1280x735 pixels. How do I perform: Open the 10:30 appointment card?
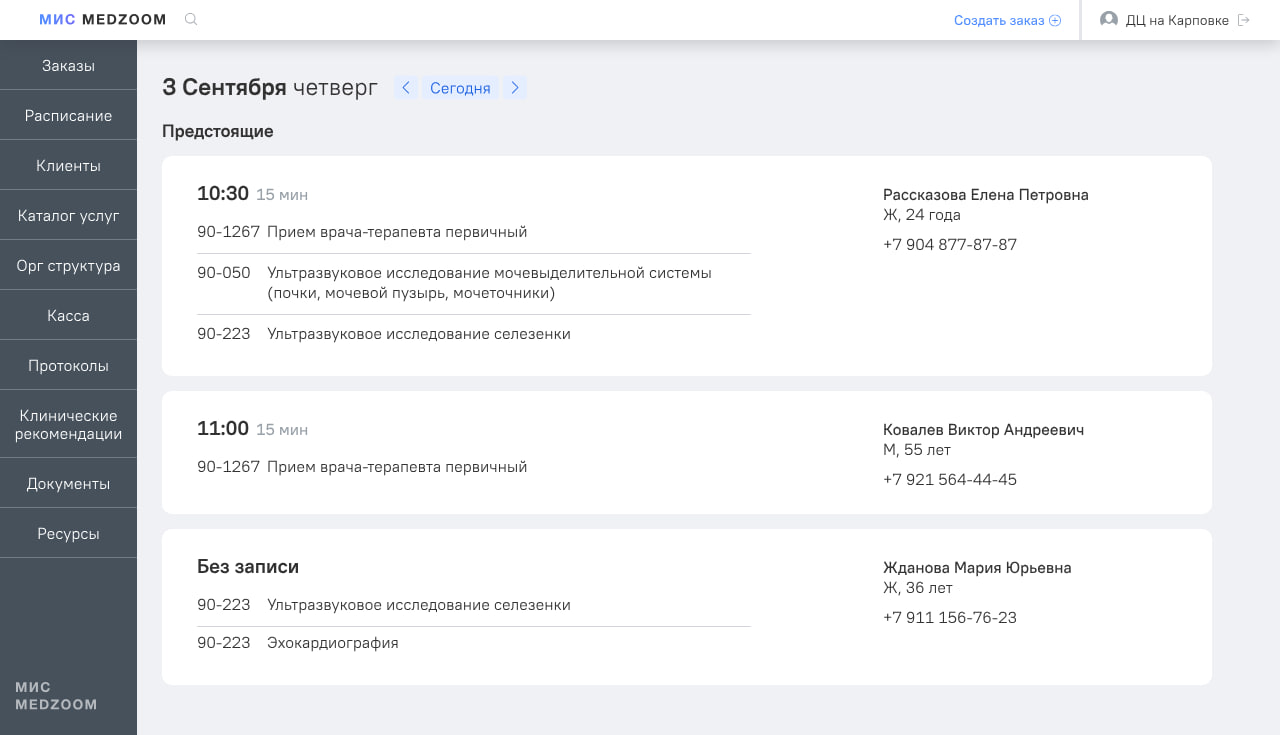click(x=686, y=265)
